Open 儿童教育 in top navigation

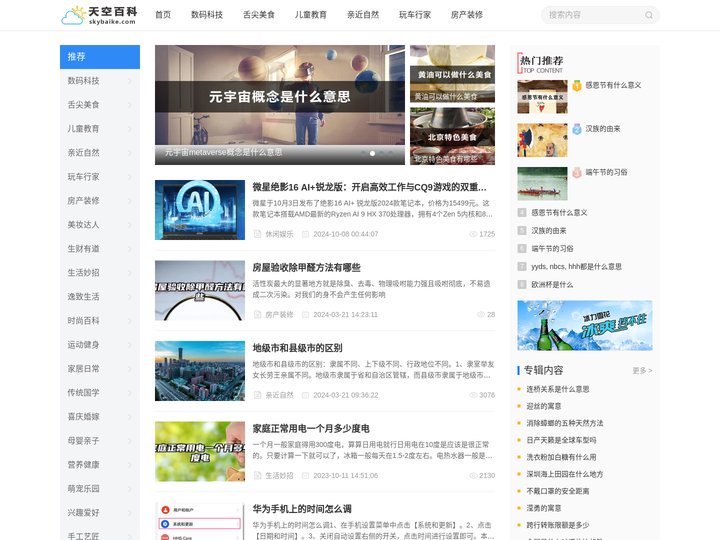tap(310, 15)
